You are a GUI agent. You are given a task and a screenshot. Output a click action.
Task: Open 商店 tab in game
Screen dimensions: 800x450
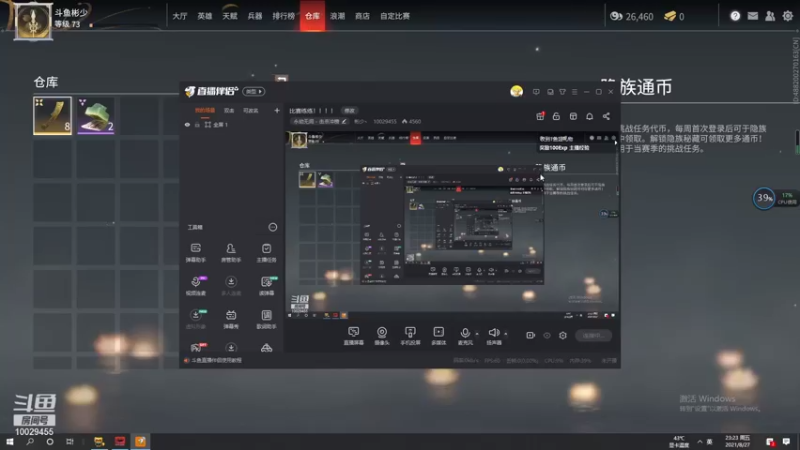pos(362,16)
